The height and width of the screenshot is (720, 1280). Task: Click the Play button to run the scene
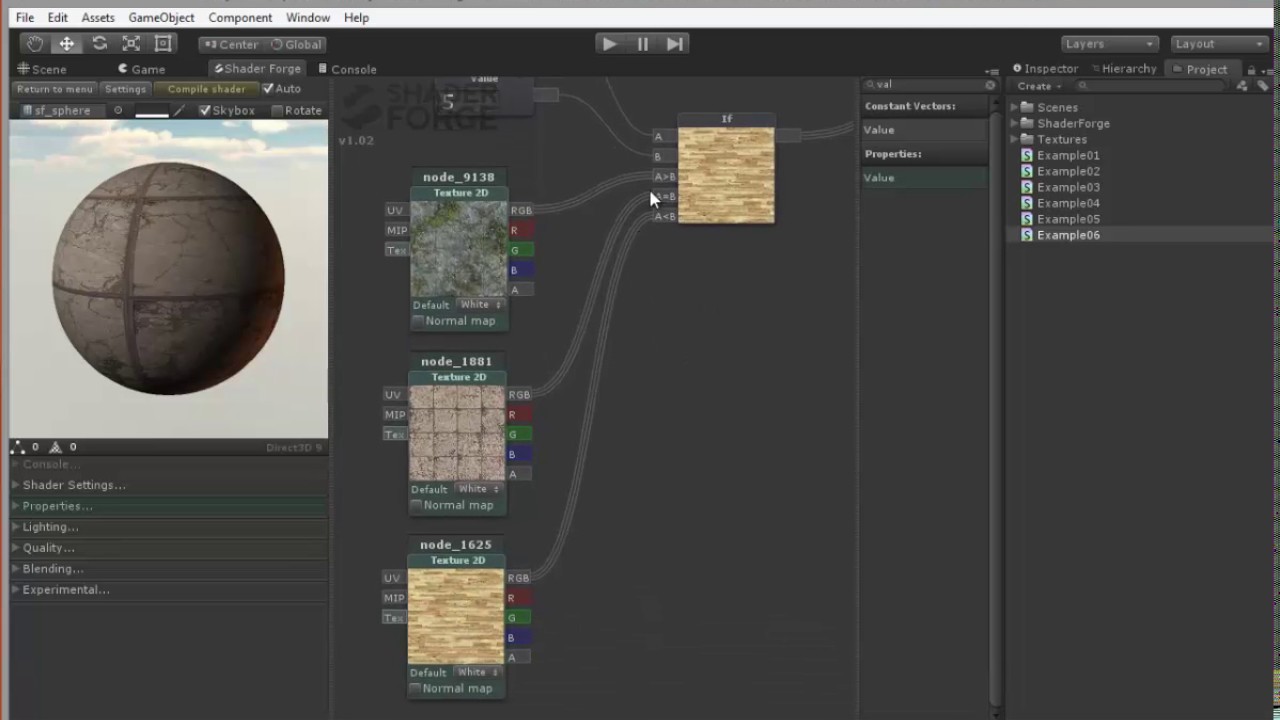pos(609,43)
